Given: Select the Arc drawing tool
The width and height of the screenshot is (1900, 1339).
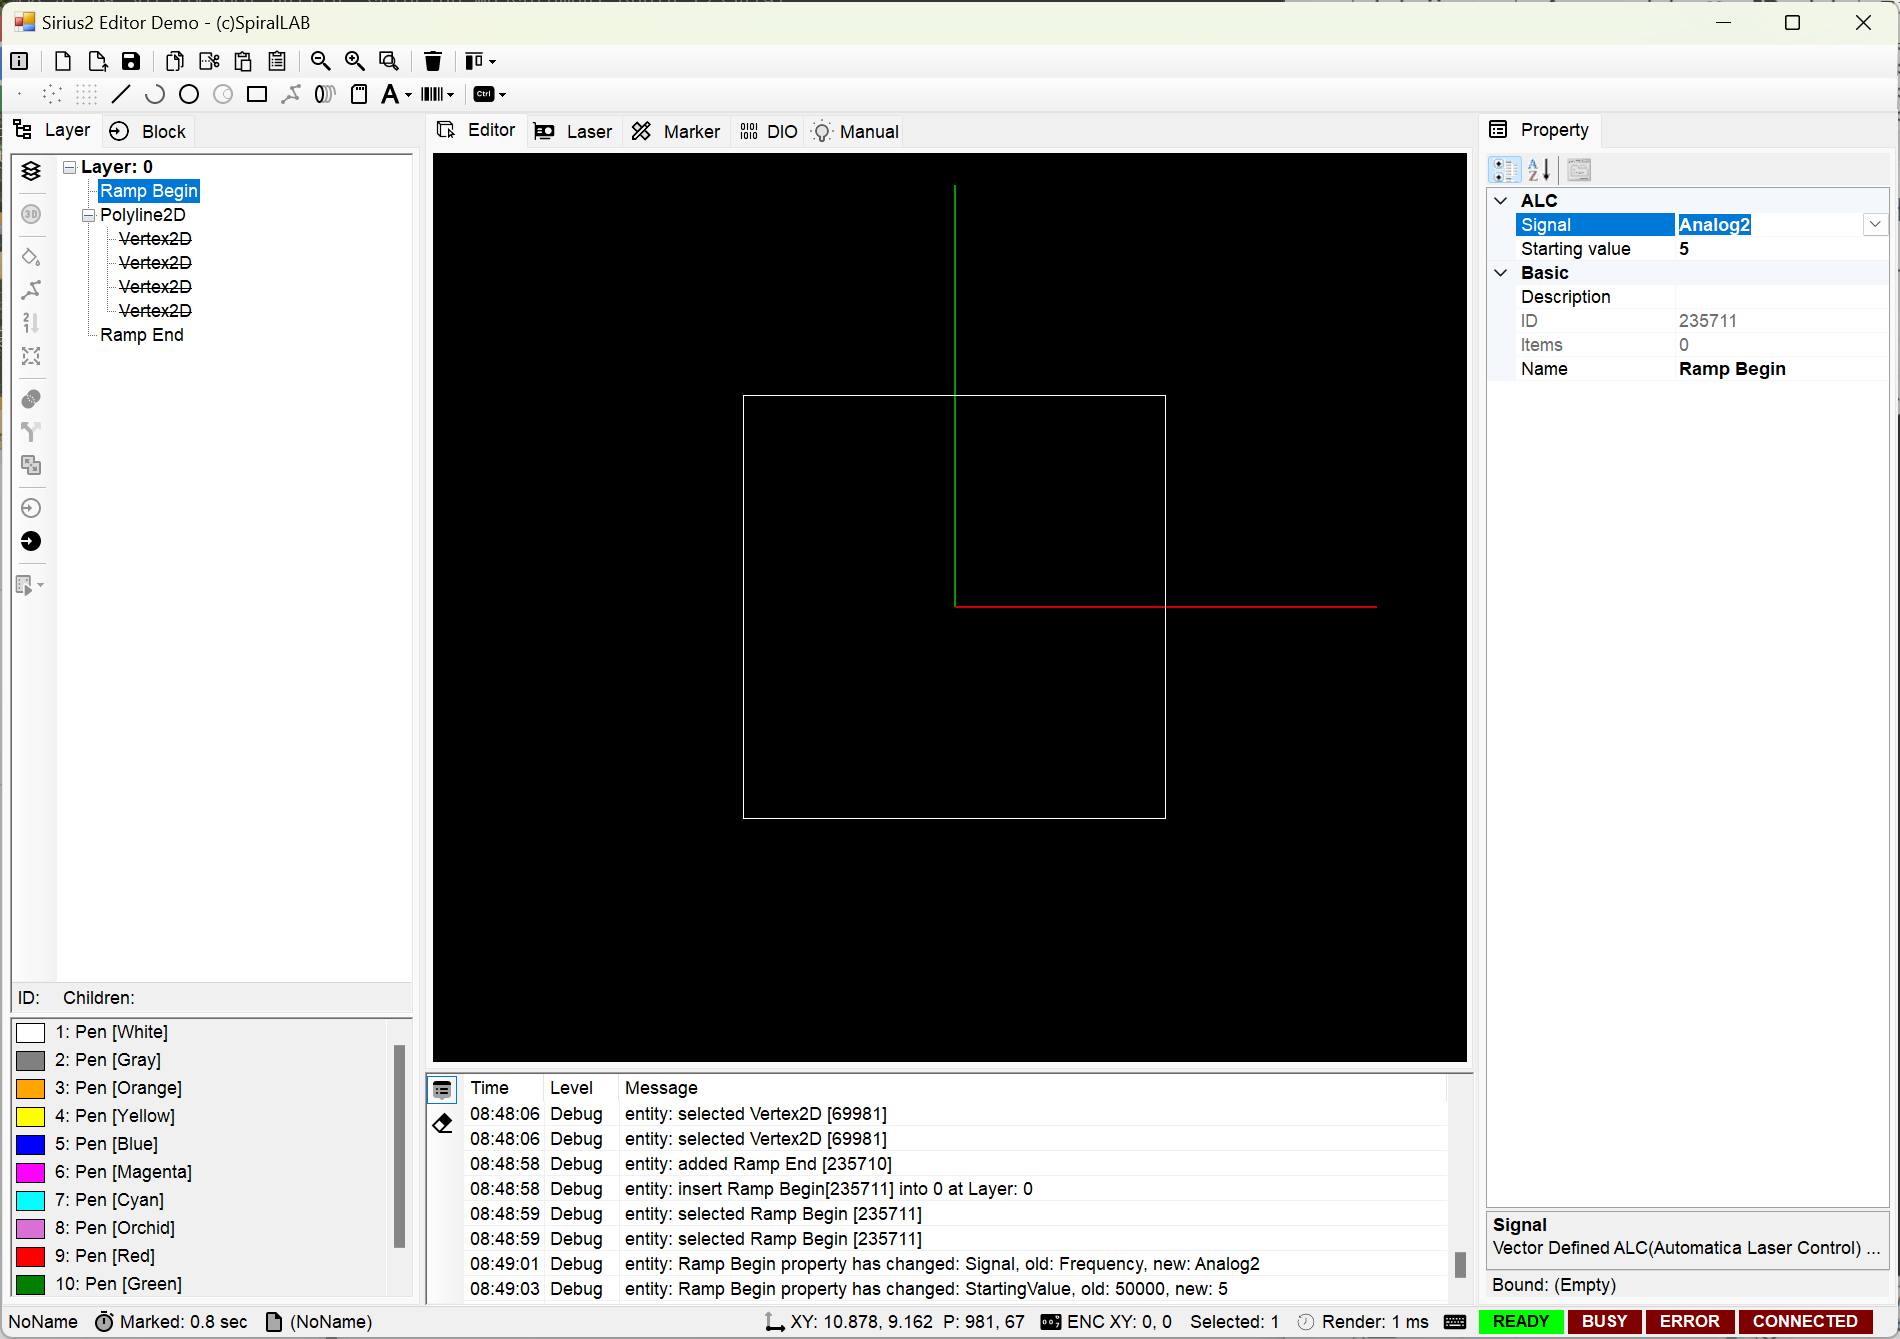Looking at the screenshot, I should (x=155, y=94).
